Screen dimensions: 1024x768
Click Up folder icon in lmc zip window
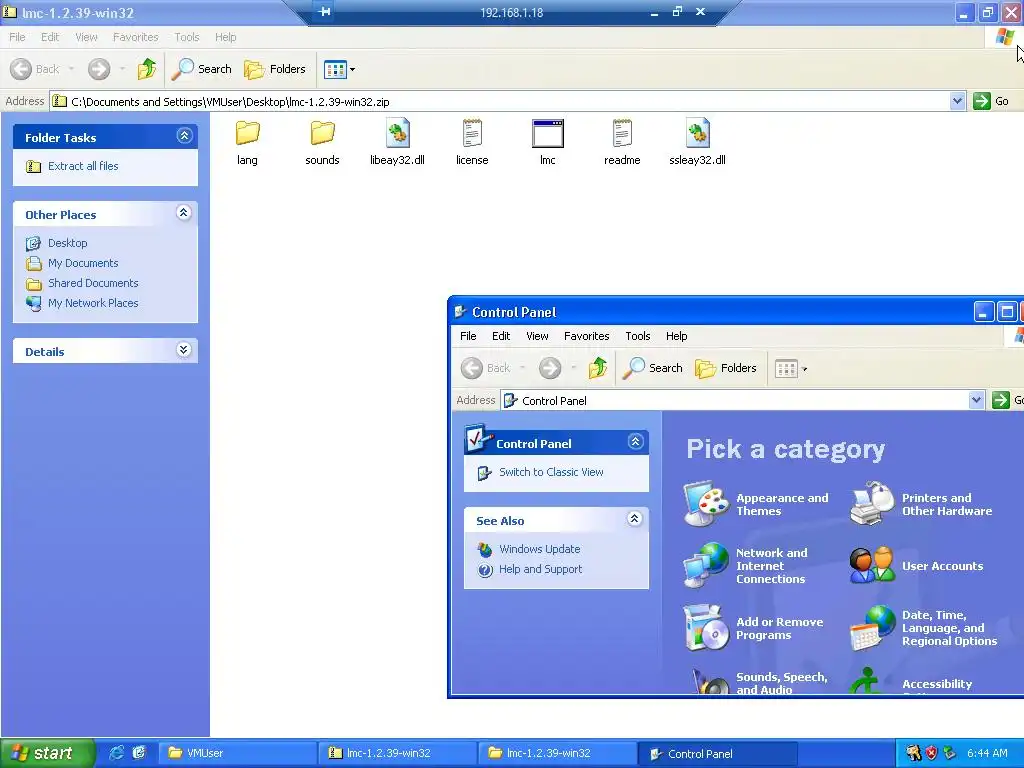coord(147,69)
